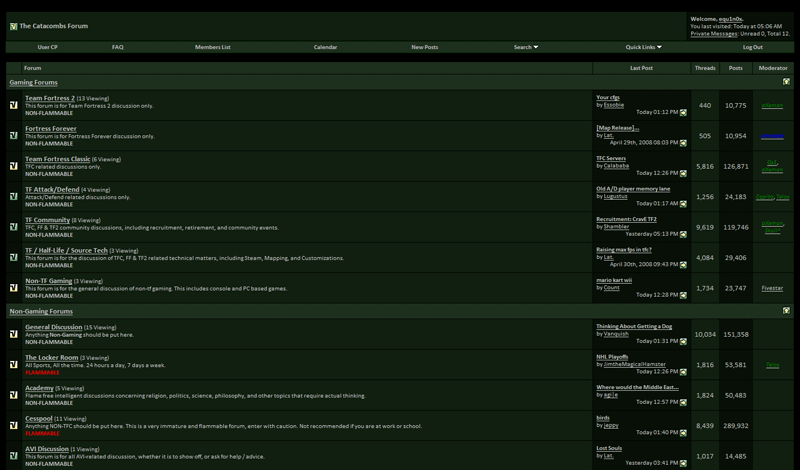Open the 'Recruitment: CravE TF2' thread
The width and height of the screenshot is (800, 470).
(x=627, y=219)
